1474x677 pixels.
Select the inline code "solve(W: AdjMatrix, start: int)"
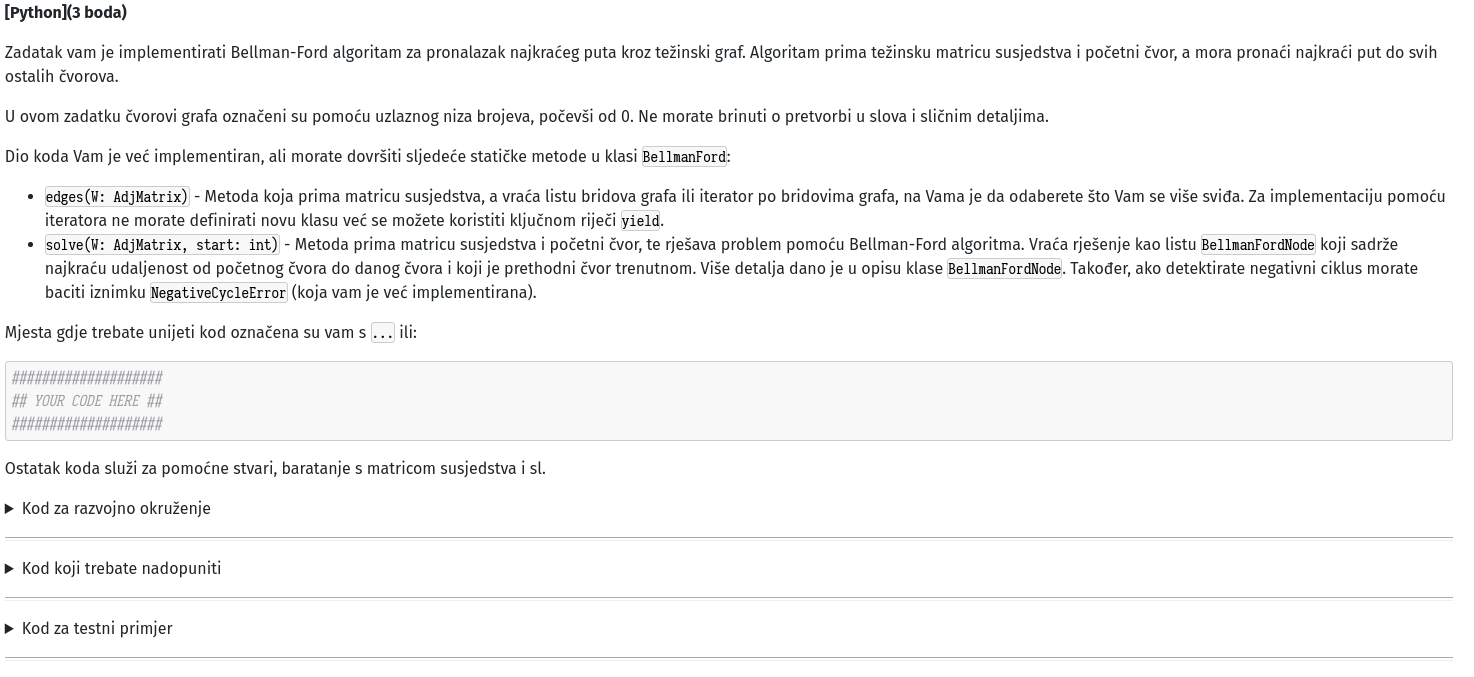pyautogui.click(x=162, y=245)
